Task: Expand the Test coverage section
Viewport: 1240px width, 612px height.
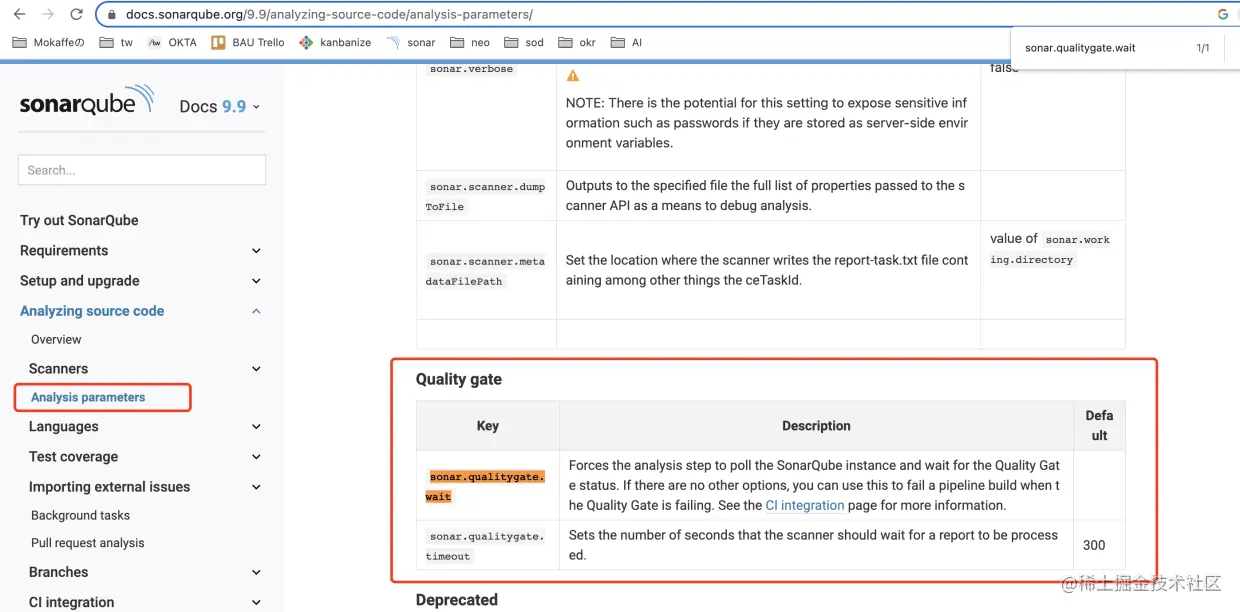Action: pos(256,457)
